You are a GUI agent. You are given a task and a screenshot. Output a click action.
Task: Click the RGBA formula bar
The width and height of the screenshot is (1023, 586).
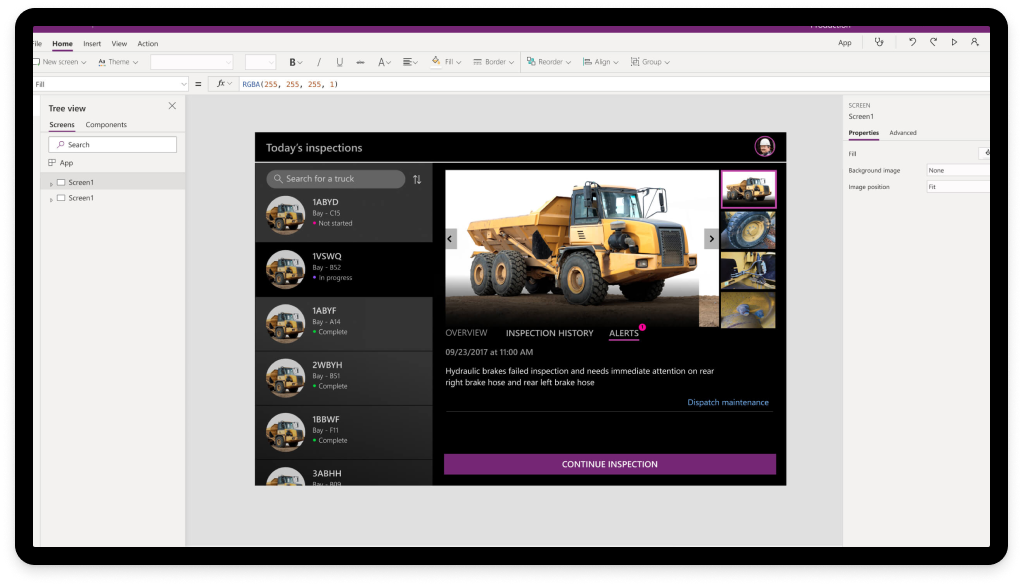click(613, 84)
